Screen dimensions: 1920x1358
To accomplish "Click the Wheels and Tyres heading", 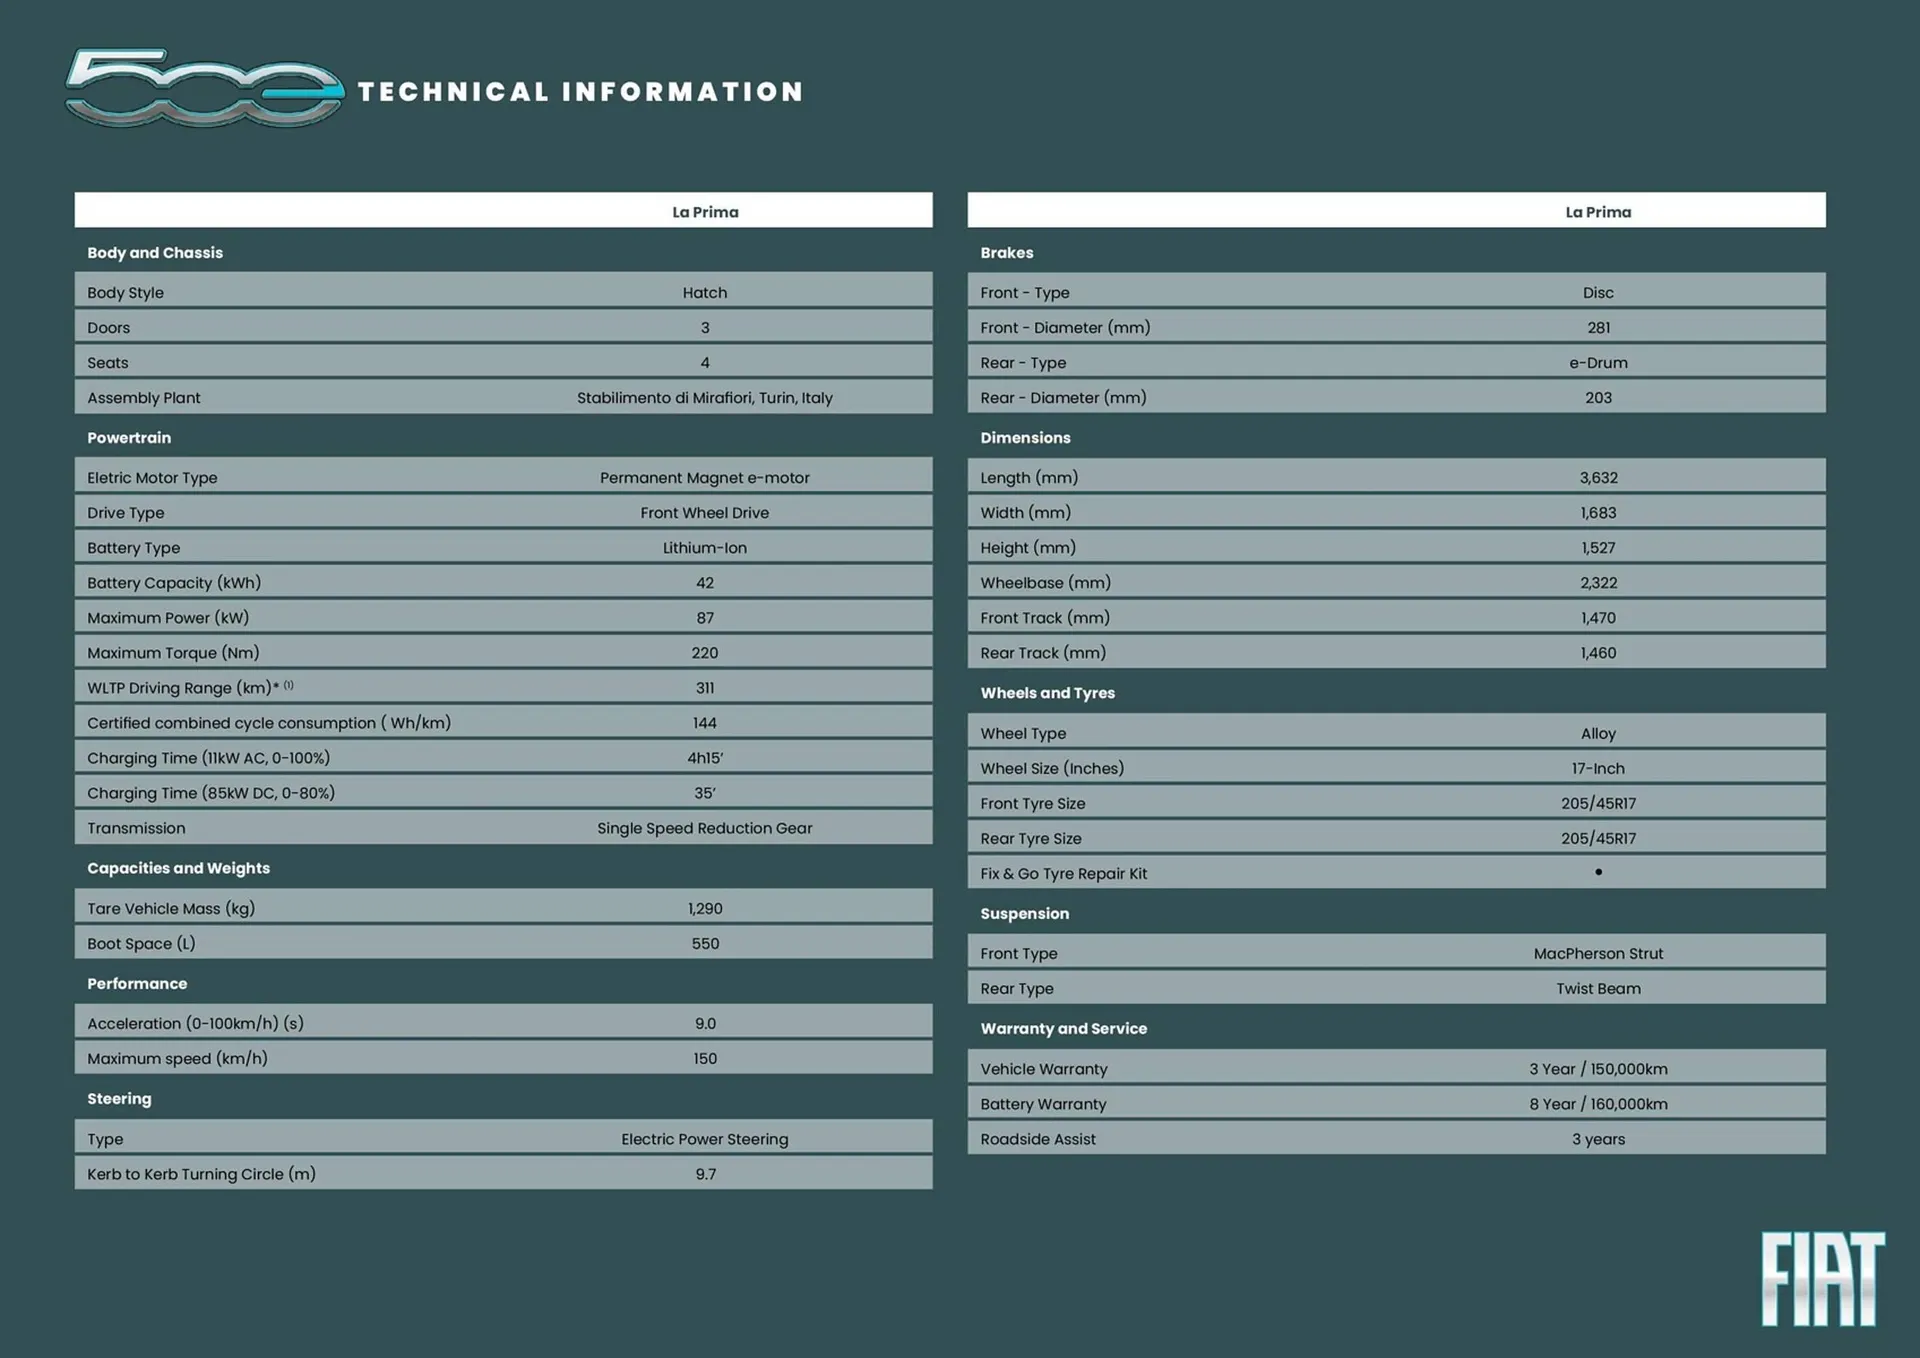I will click(x=1047, y=693).
